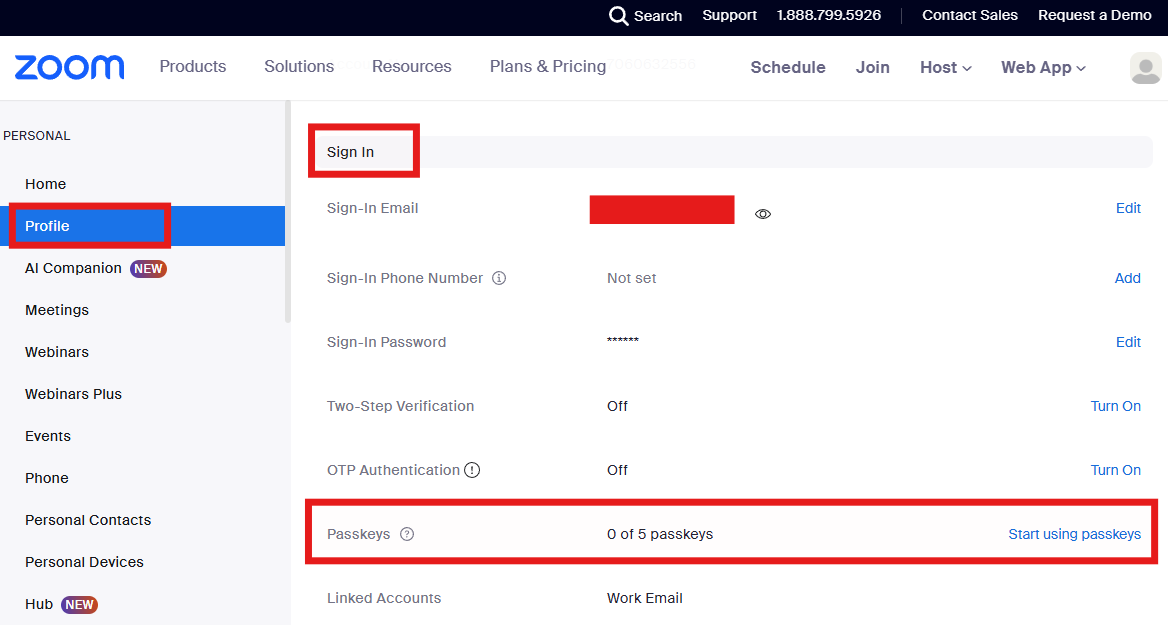Image resolution: width=1168 pixels, height=625 pixels.
Task: Turn On Two-Step Verification
Action: pyautogui.click(x=1115, y=406)
